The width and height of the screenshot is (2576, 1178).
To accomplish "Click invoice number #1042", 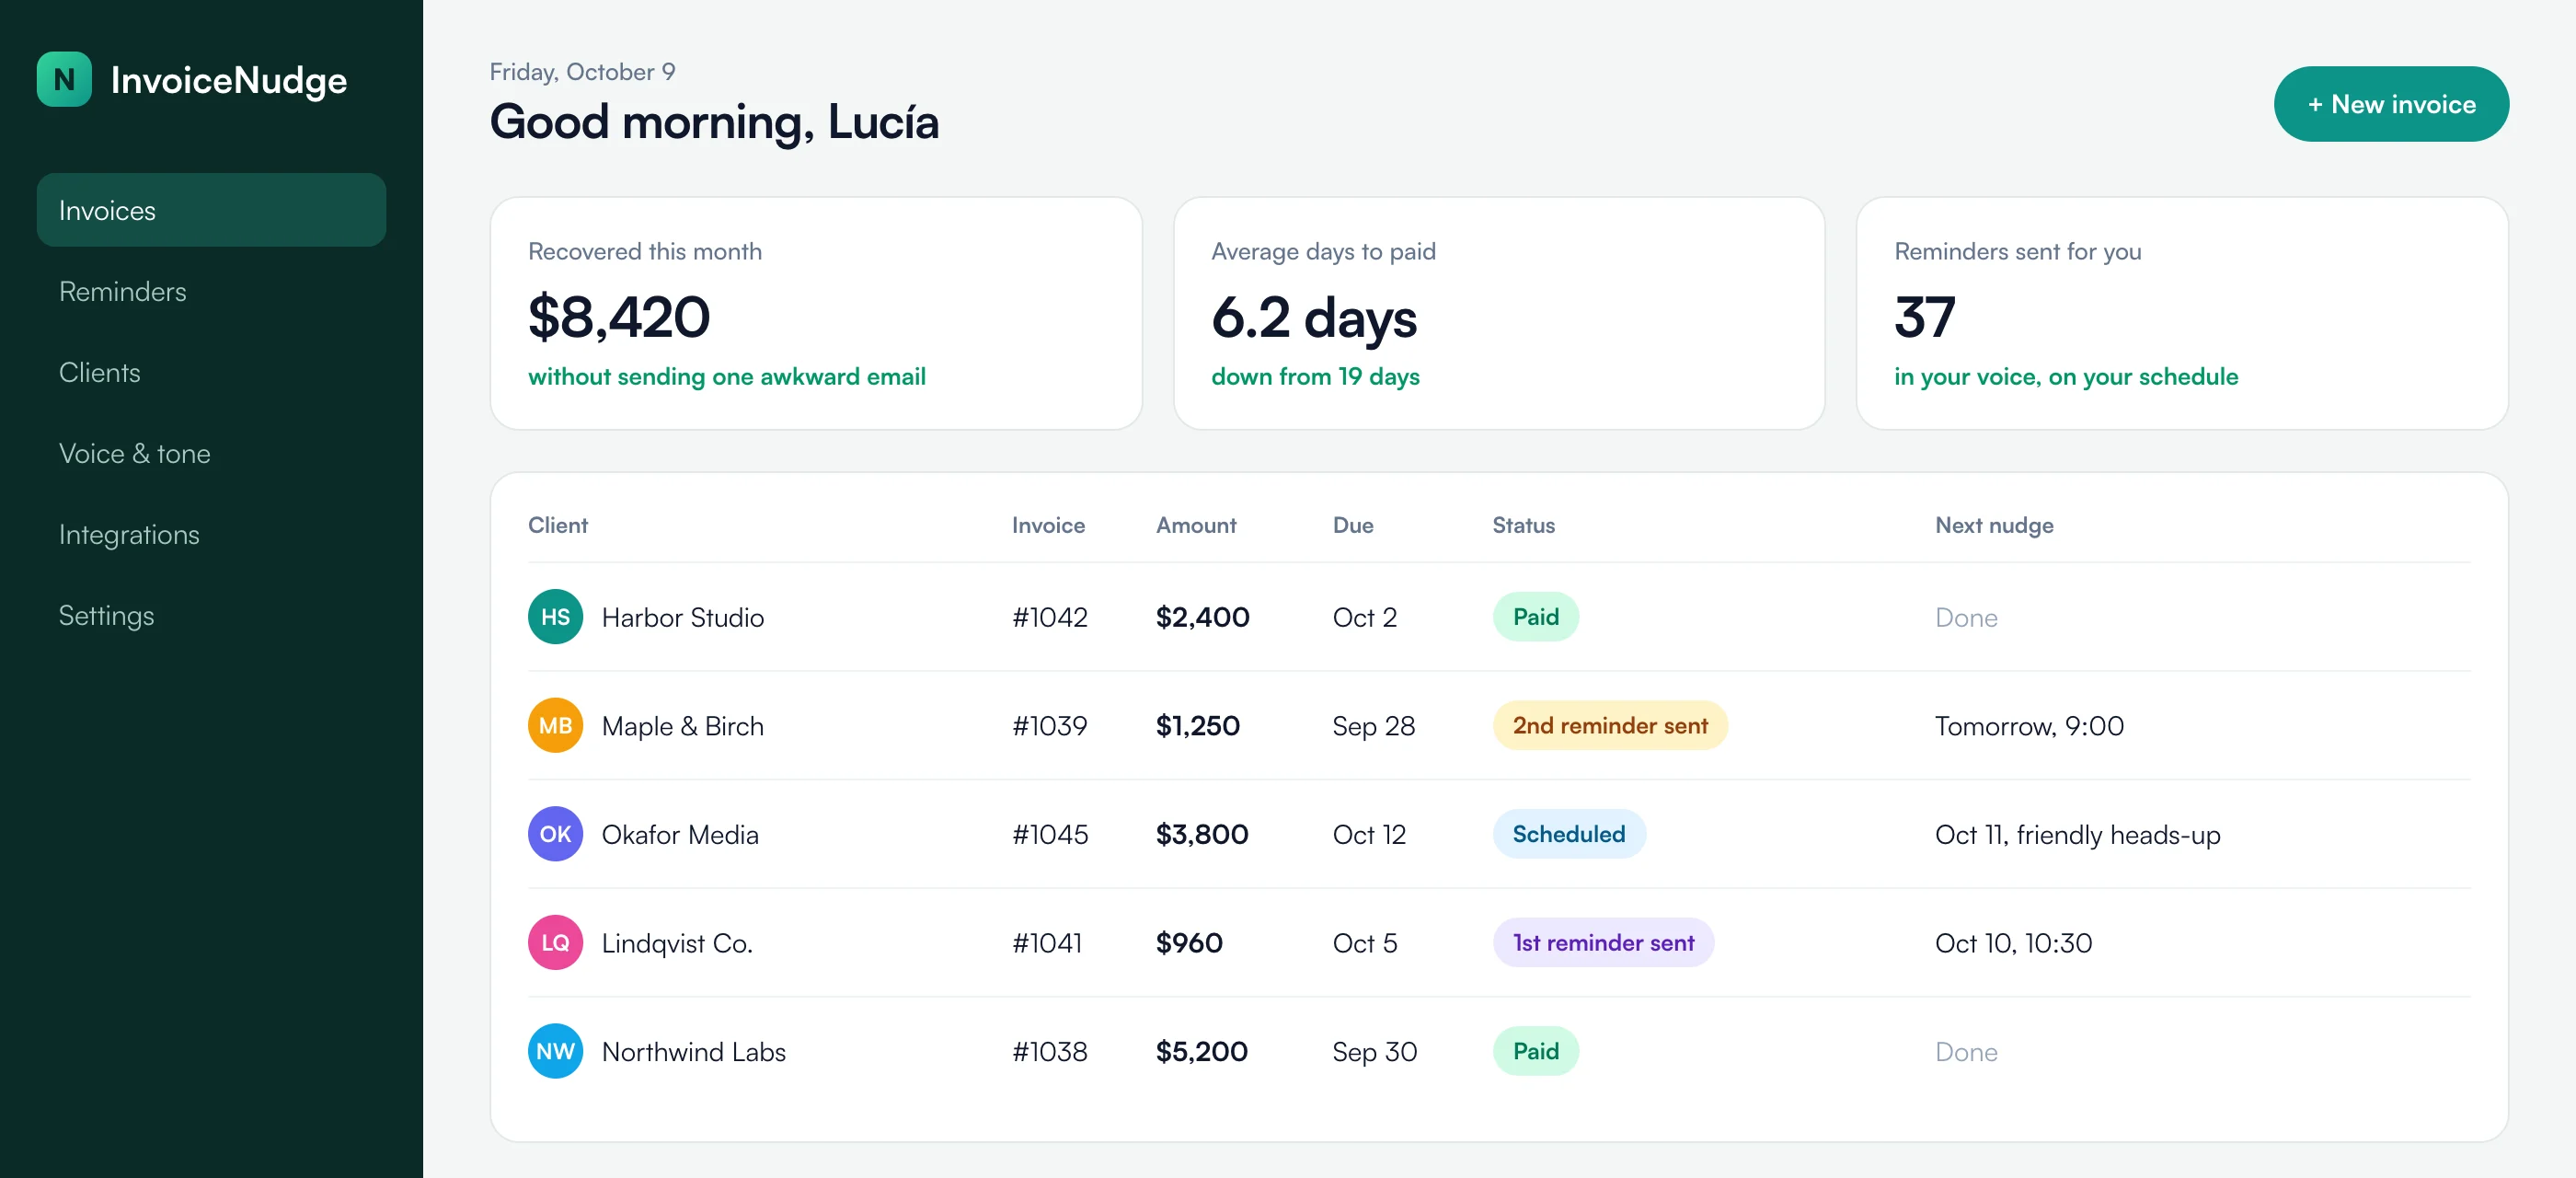I will 1050,618.
